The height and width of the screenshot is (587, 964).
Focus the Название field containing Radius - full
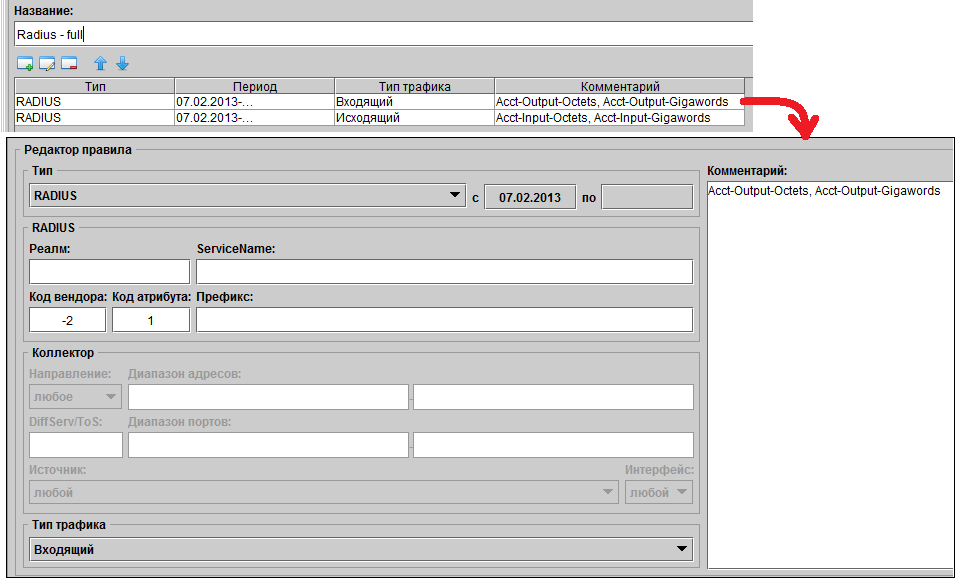384,34
